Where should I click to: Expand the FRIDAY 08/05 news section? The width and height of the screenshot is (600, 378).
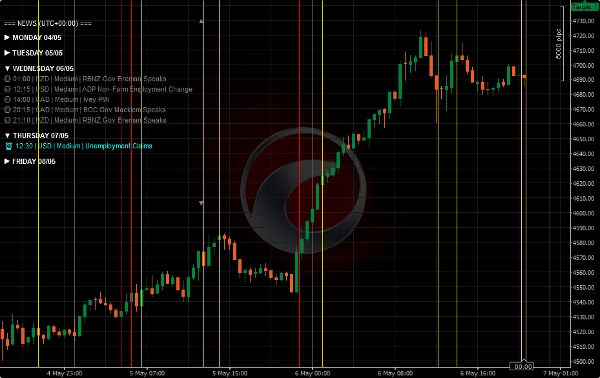7,161
